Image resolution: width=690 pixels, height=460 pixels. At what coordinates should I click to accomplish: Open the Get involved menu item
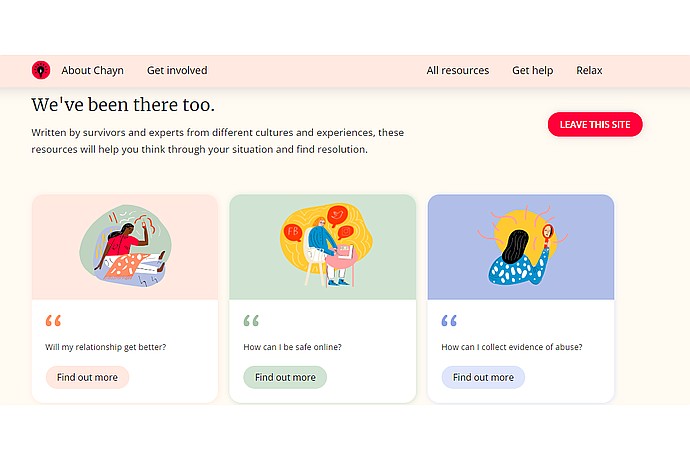coord(177,70)
